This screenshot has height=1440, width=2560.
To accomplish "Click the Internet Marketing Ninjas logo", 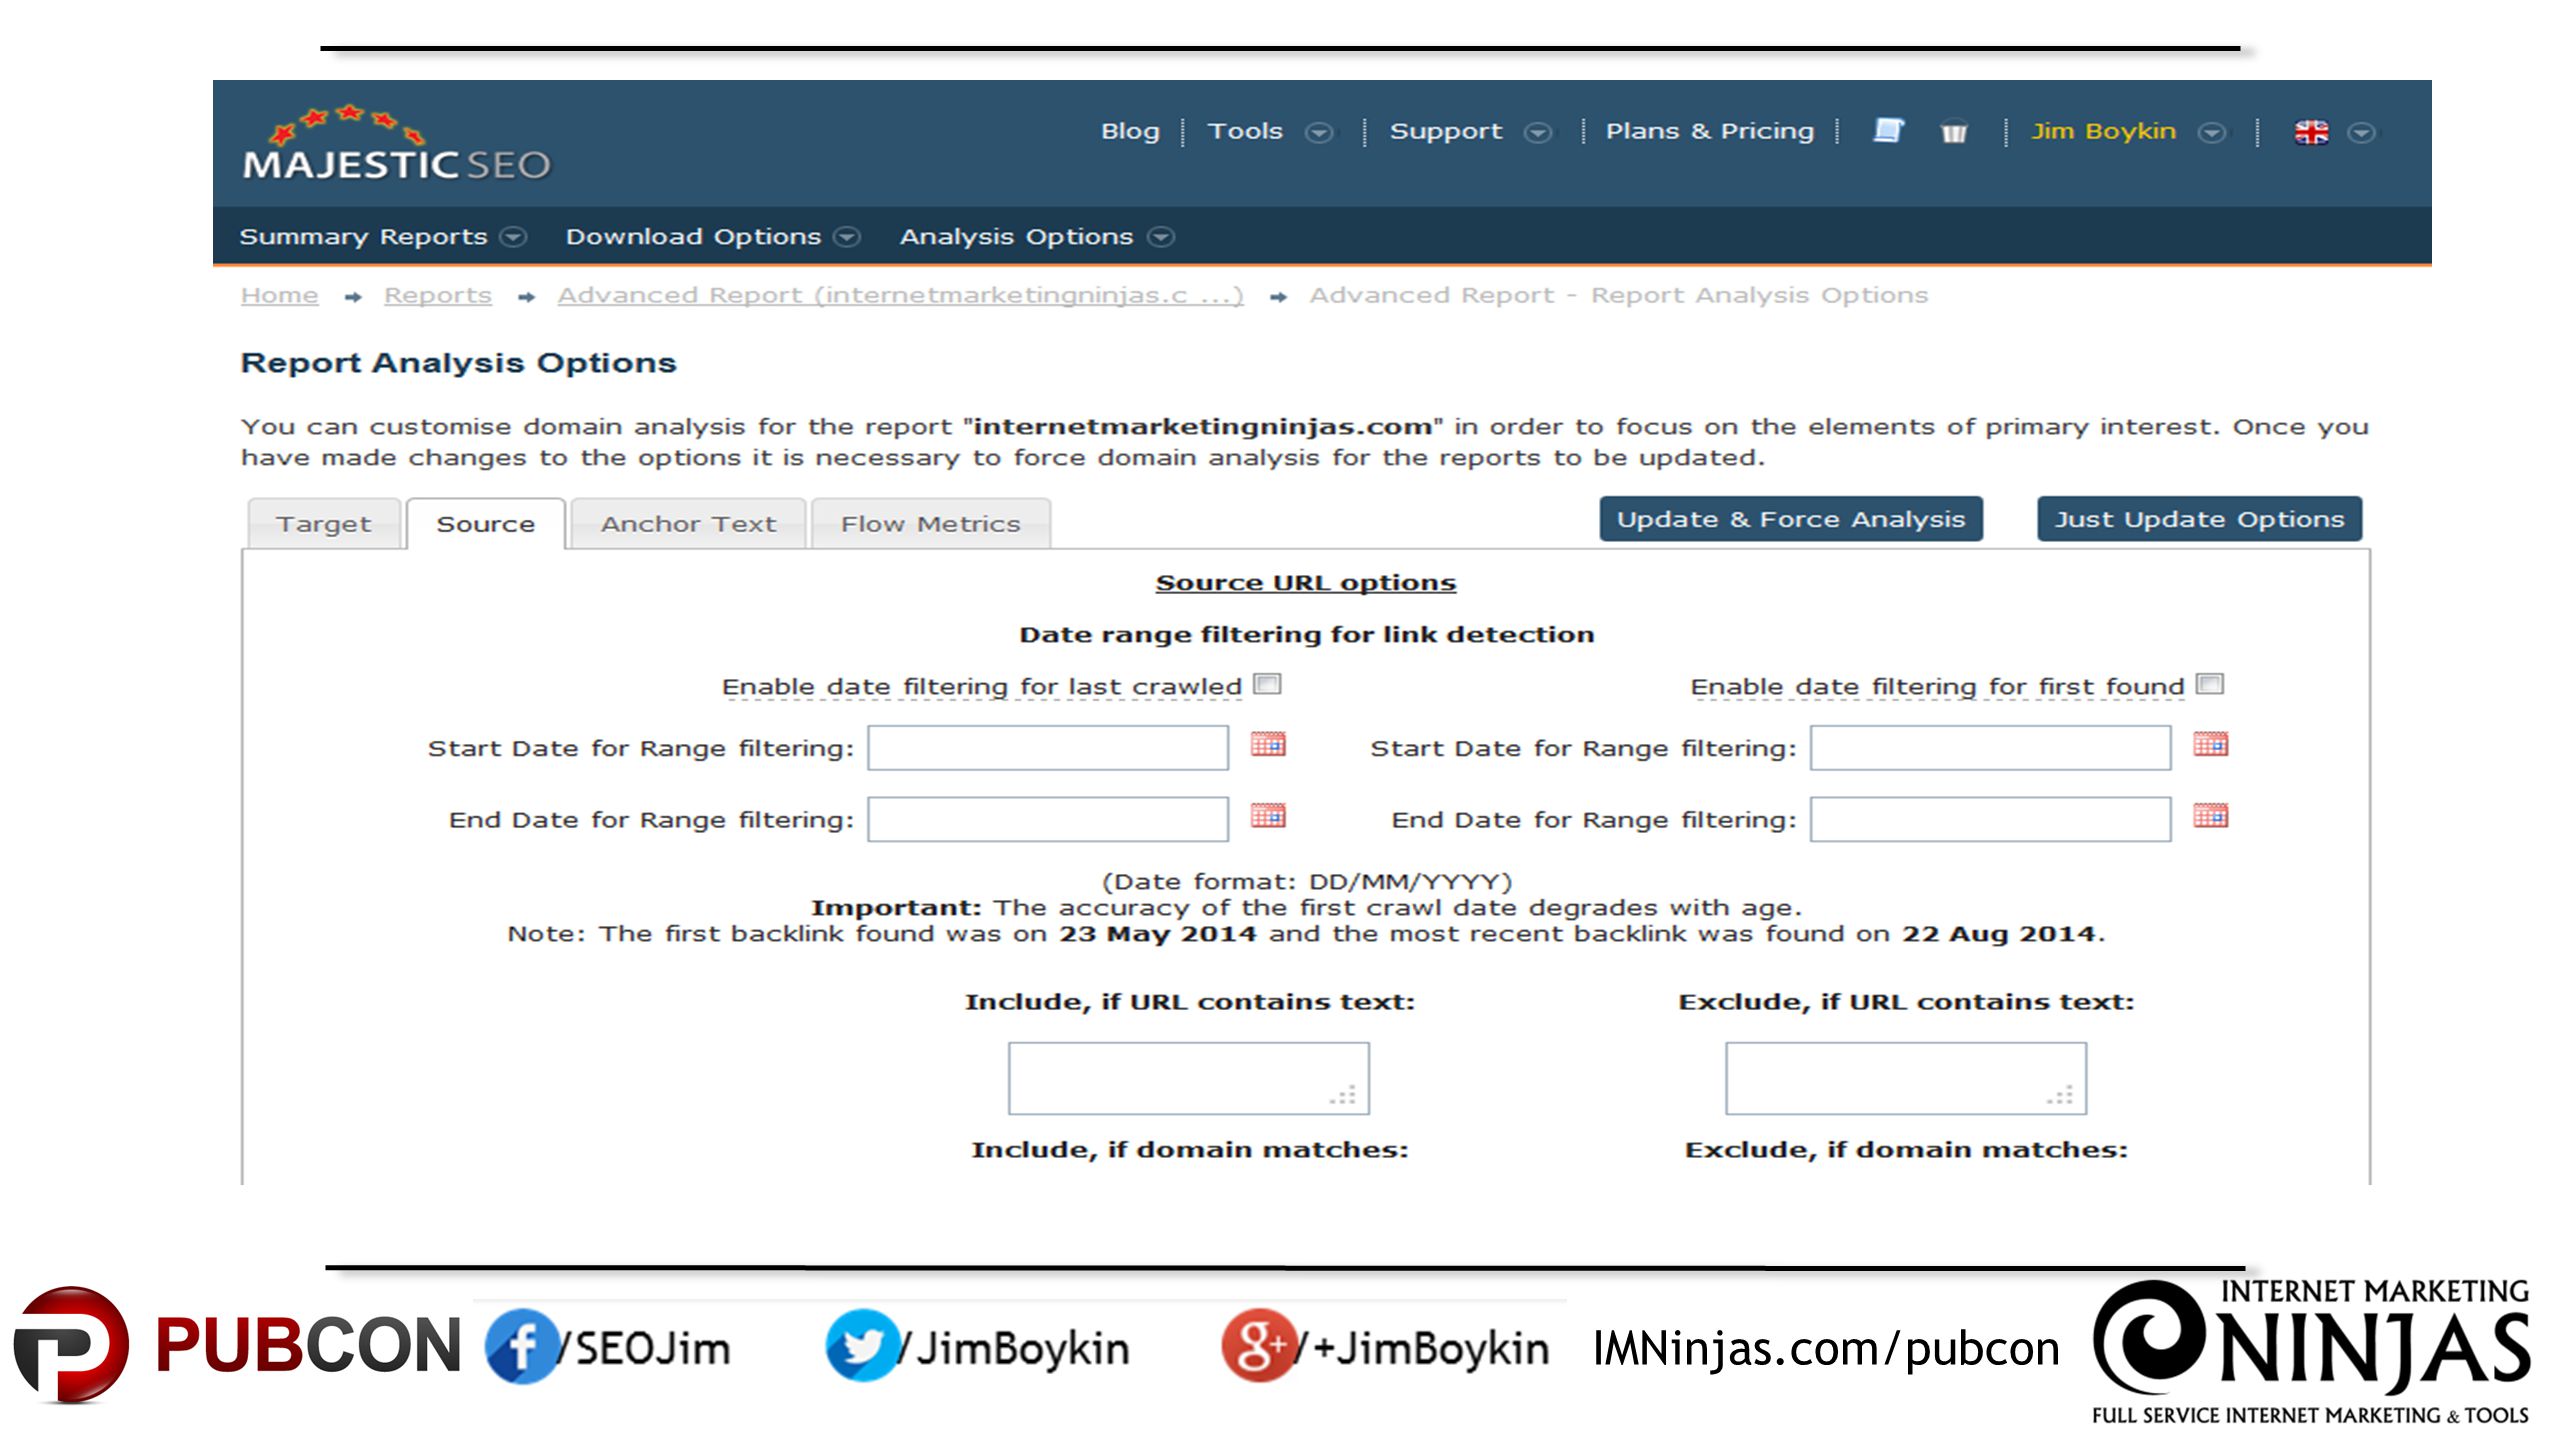I will tap(2311, 1350).
